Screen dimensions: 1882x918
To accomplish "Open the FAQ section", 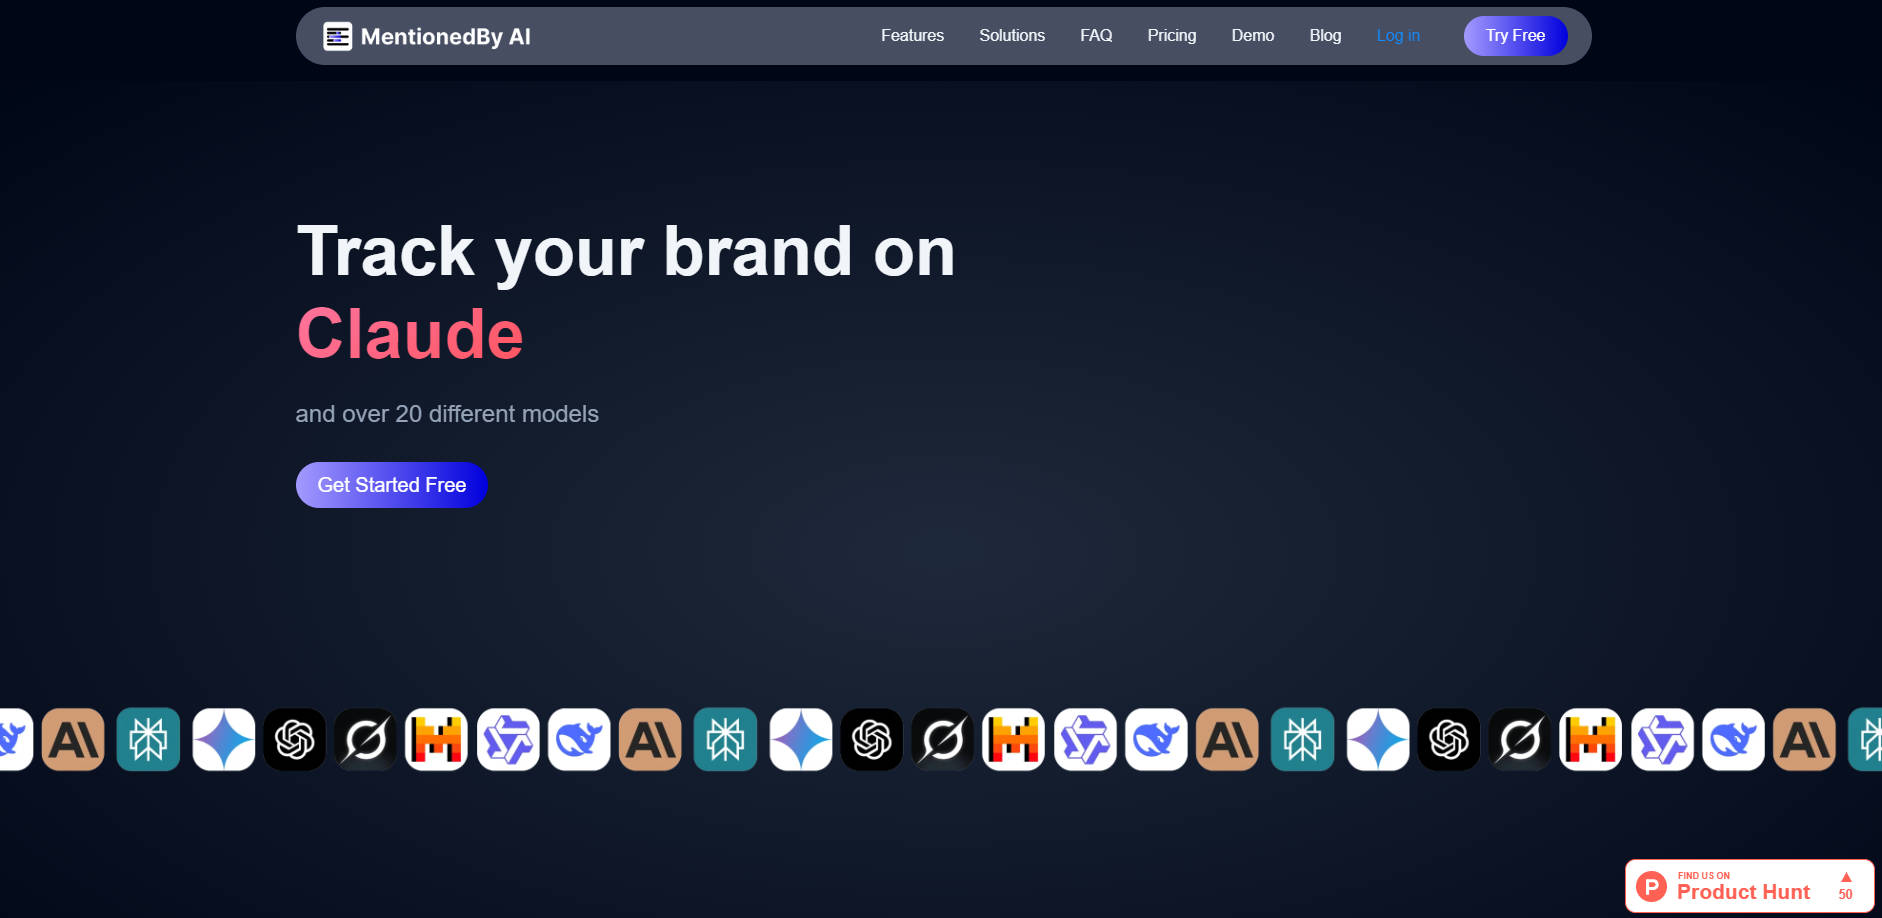I will [x=1096, y=35].
